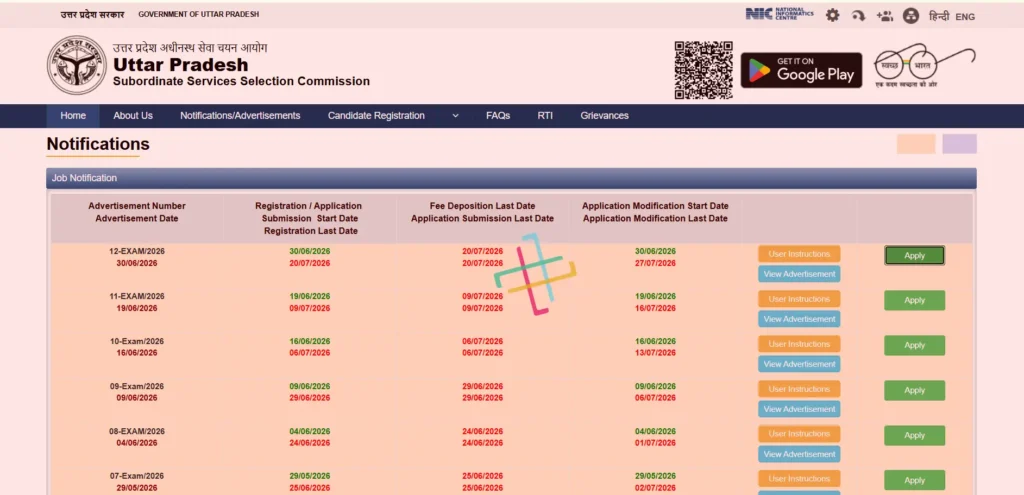Go to the Grievances menu item
The height and width of the screenshot is (495, 1024).
[604, 116]
